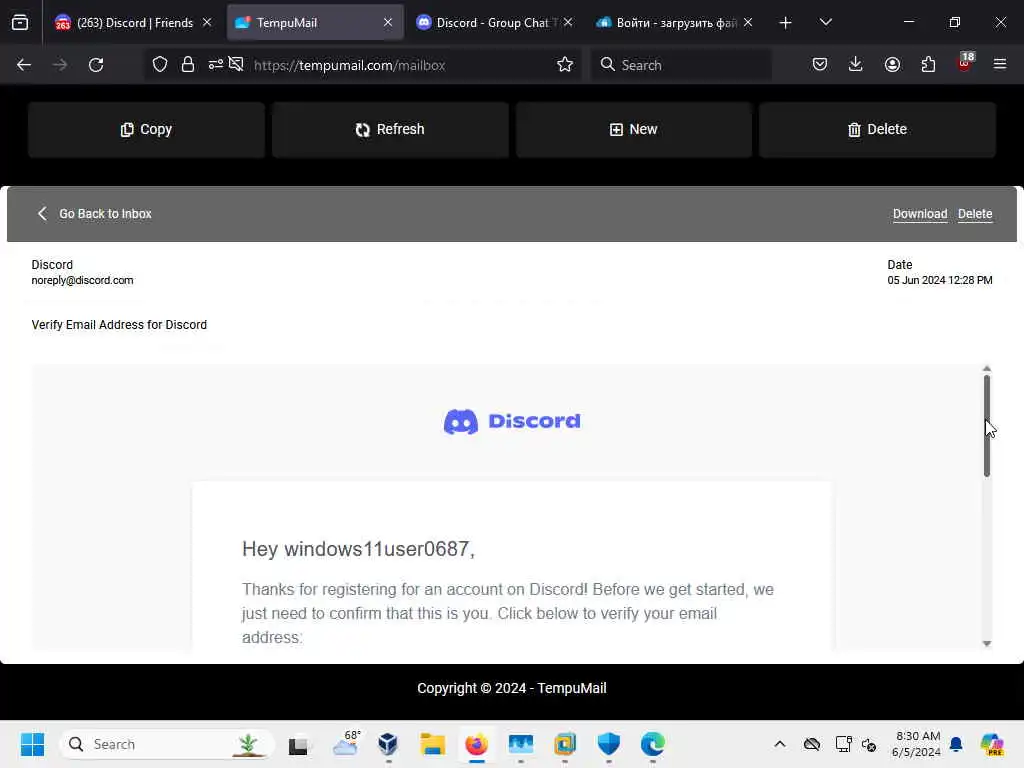1024x768 pixels.
Task: Close the Discord Friends tab
Action: pos(207,22)
